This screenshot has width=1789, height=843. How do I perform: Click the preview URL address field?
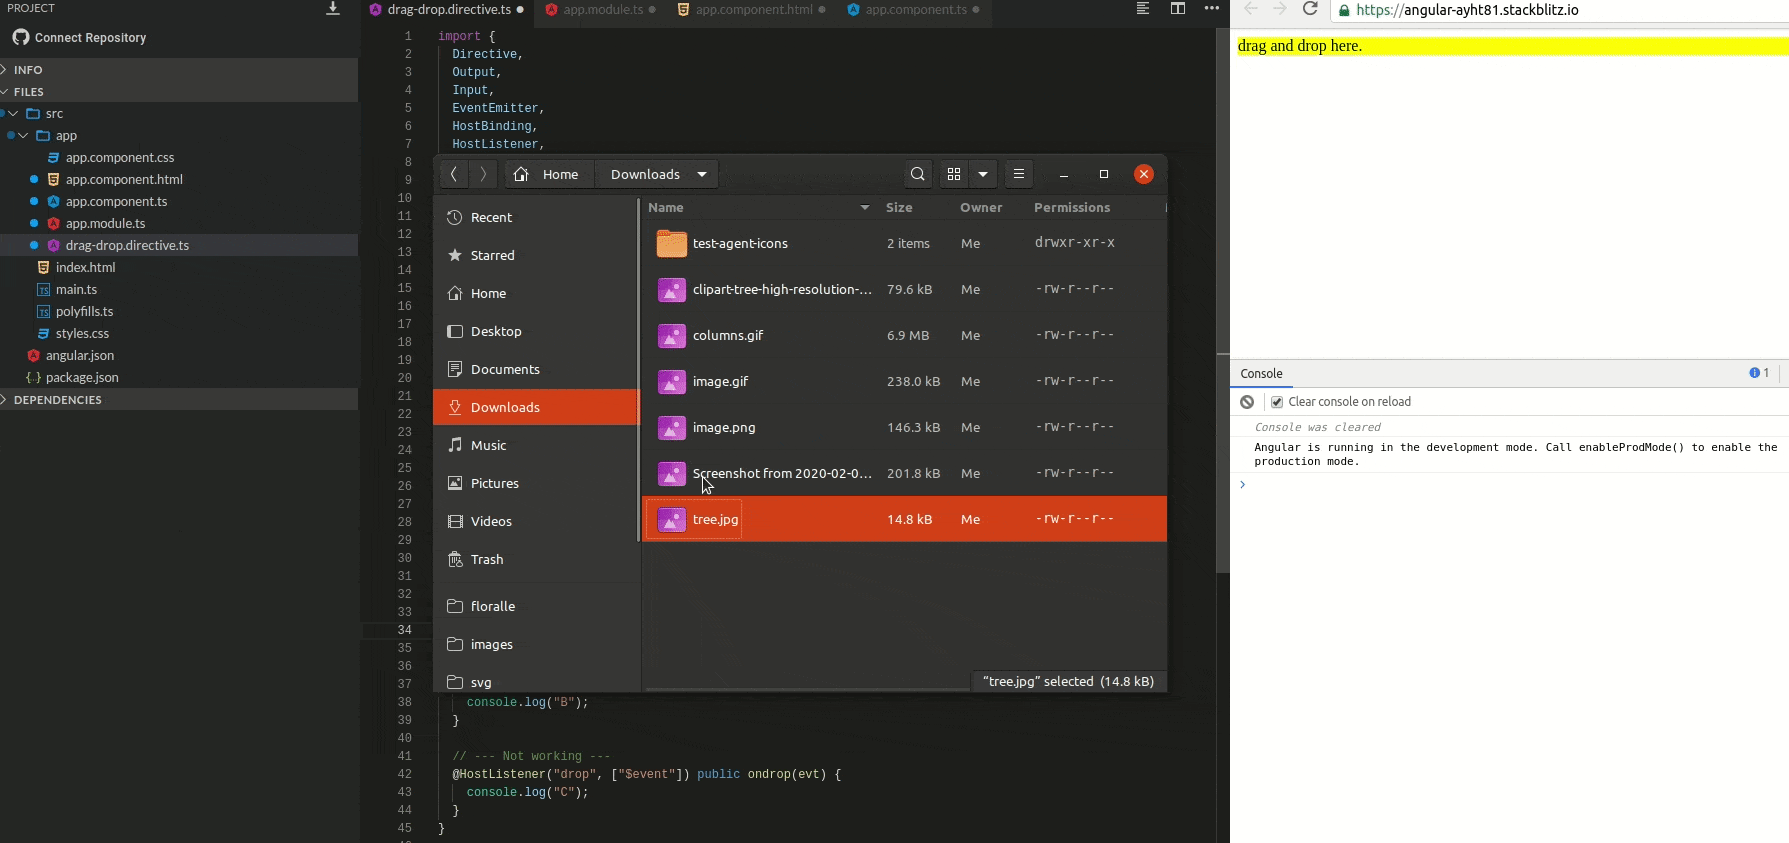1560,10
